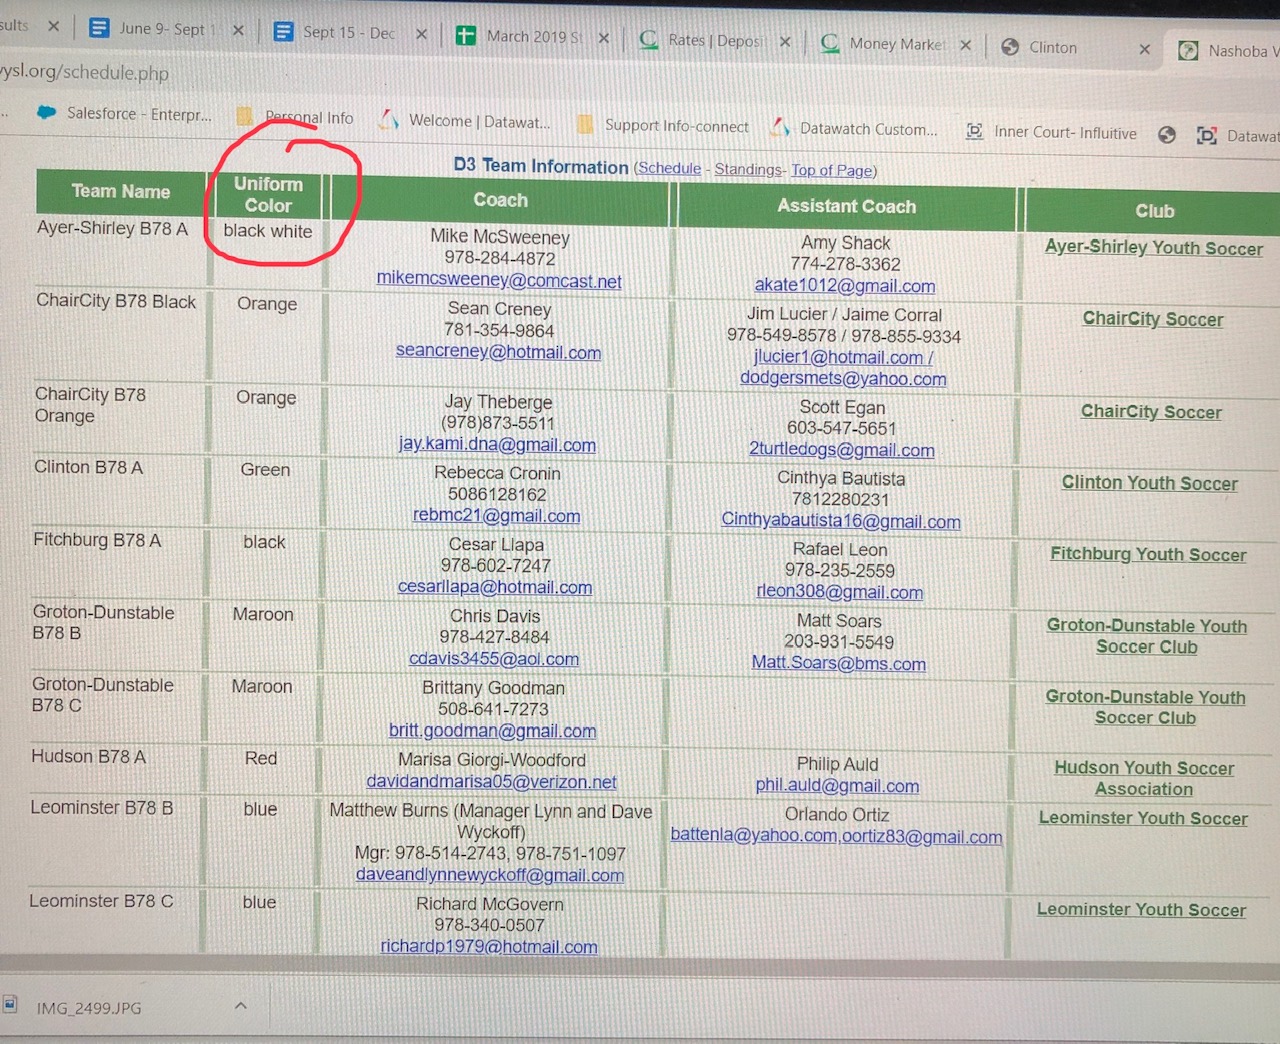The height and width of the screenshot is (1044, 1280).
Task: Click davidandmarisa05@verizon.net link
Action: (x=491, y=782)
